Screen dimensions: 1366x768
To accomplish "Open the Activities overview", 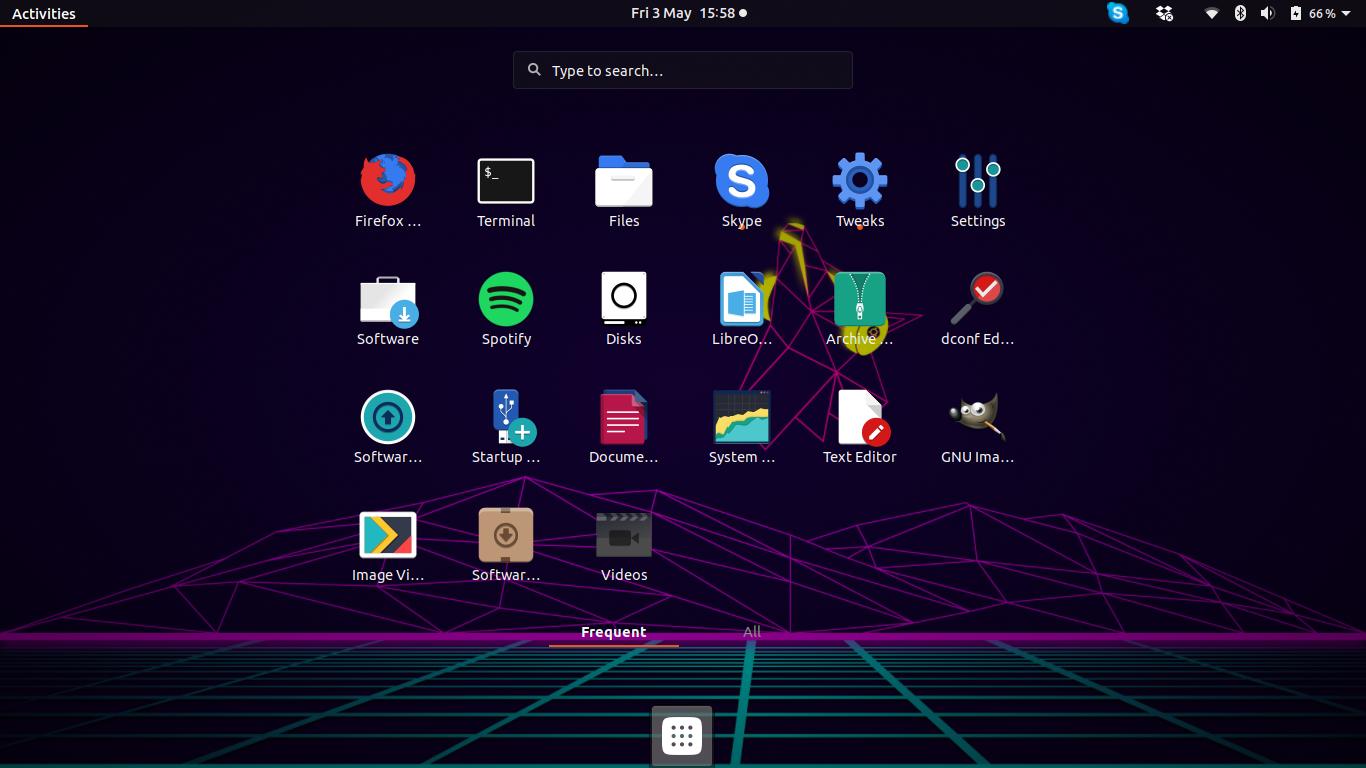I will point(43,13).
